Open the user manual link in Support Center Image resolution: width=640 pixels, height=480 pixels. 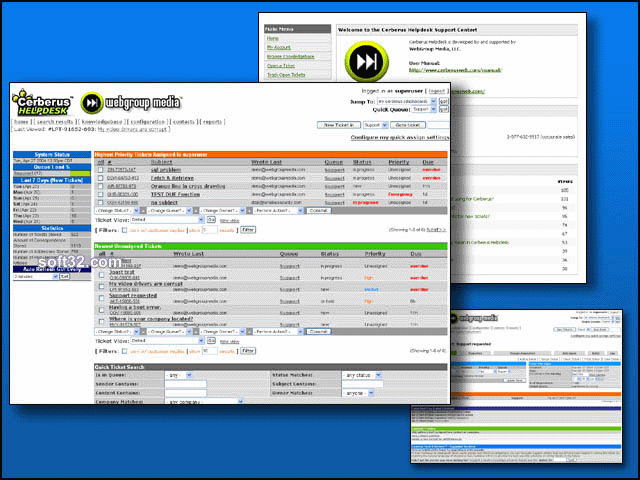coord(455,70)
